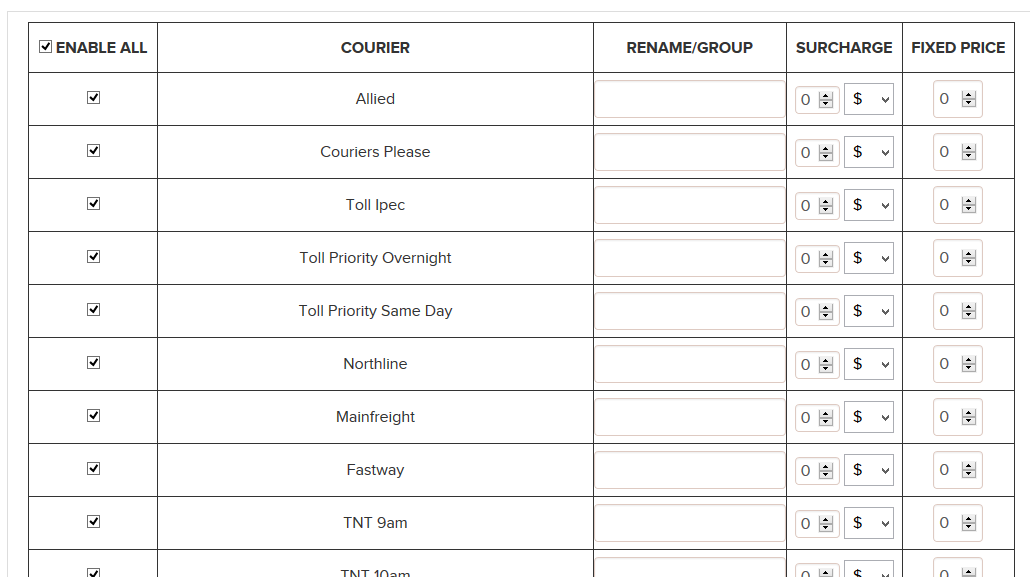Click surcharge spinner arrows for Toll Ipec
The width and height of the screenshot is (1030, 577).
point(826,206)
